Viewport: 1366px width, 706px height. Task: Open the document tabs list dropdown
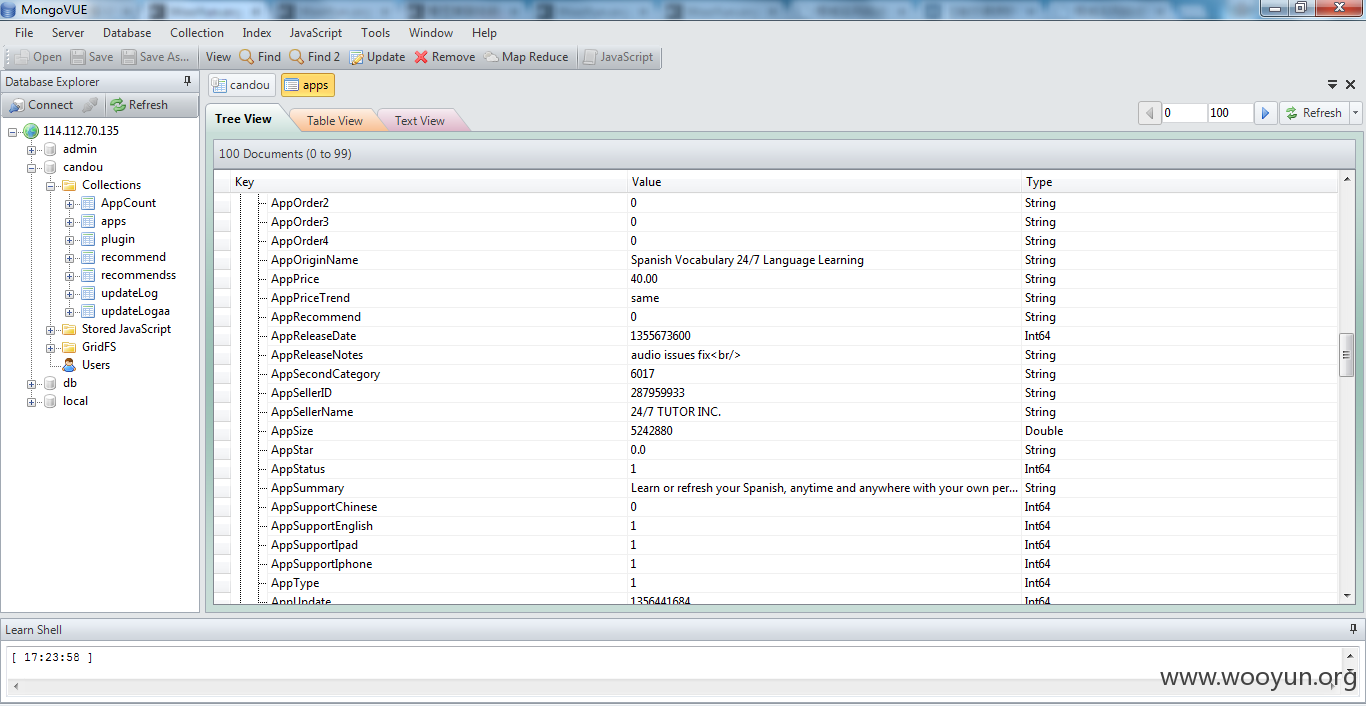(x=1333, y=85)
